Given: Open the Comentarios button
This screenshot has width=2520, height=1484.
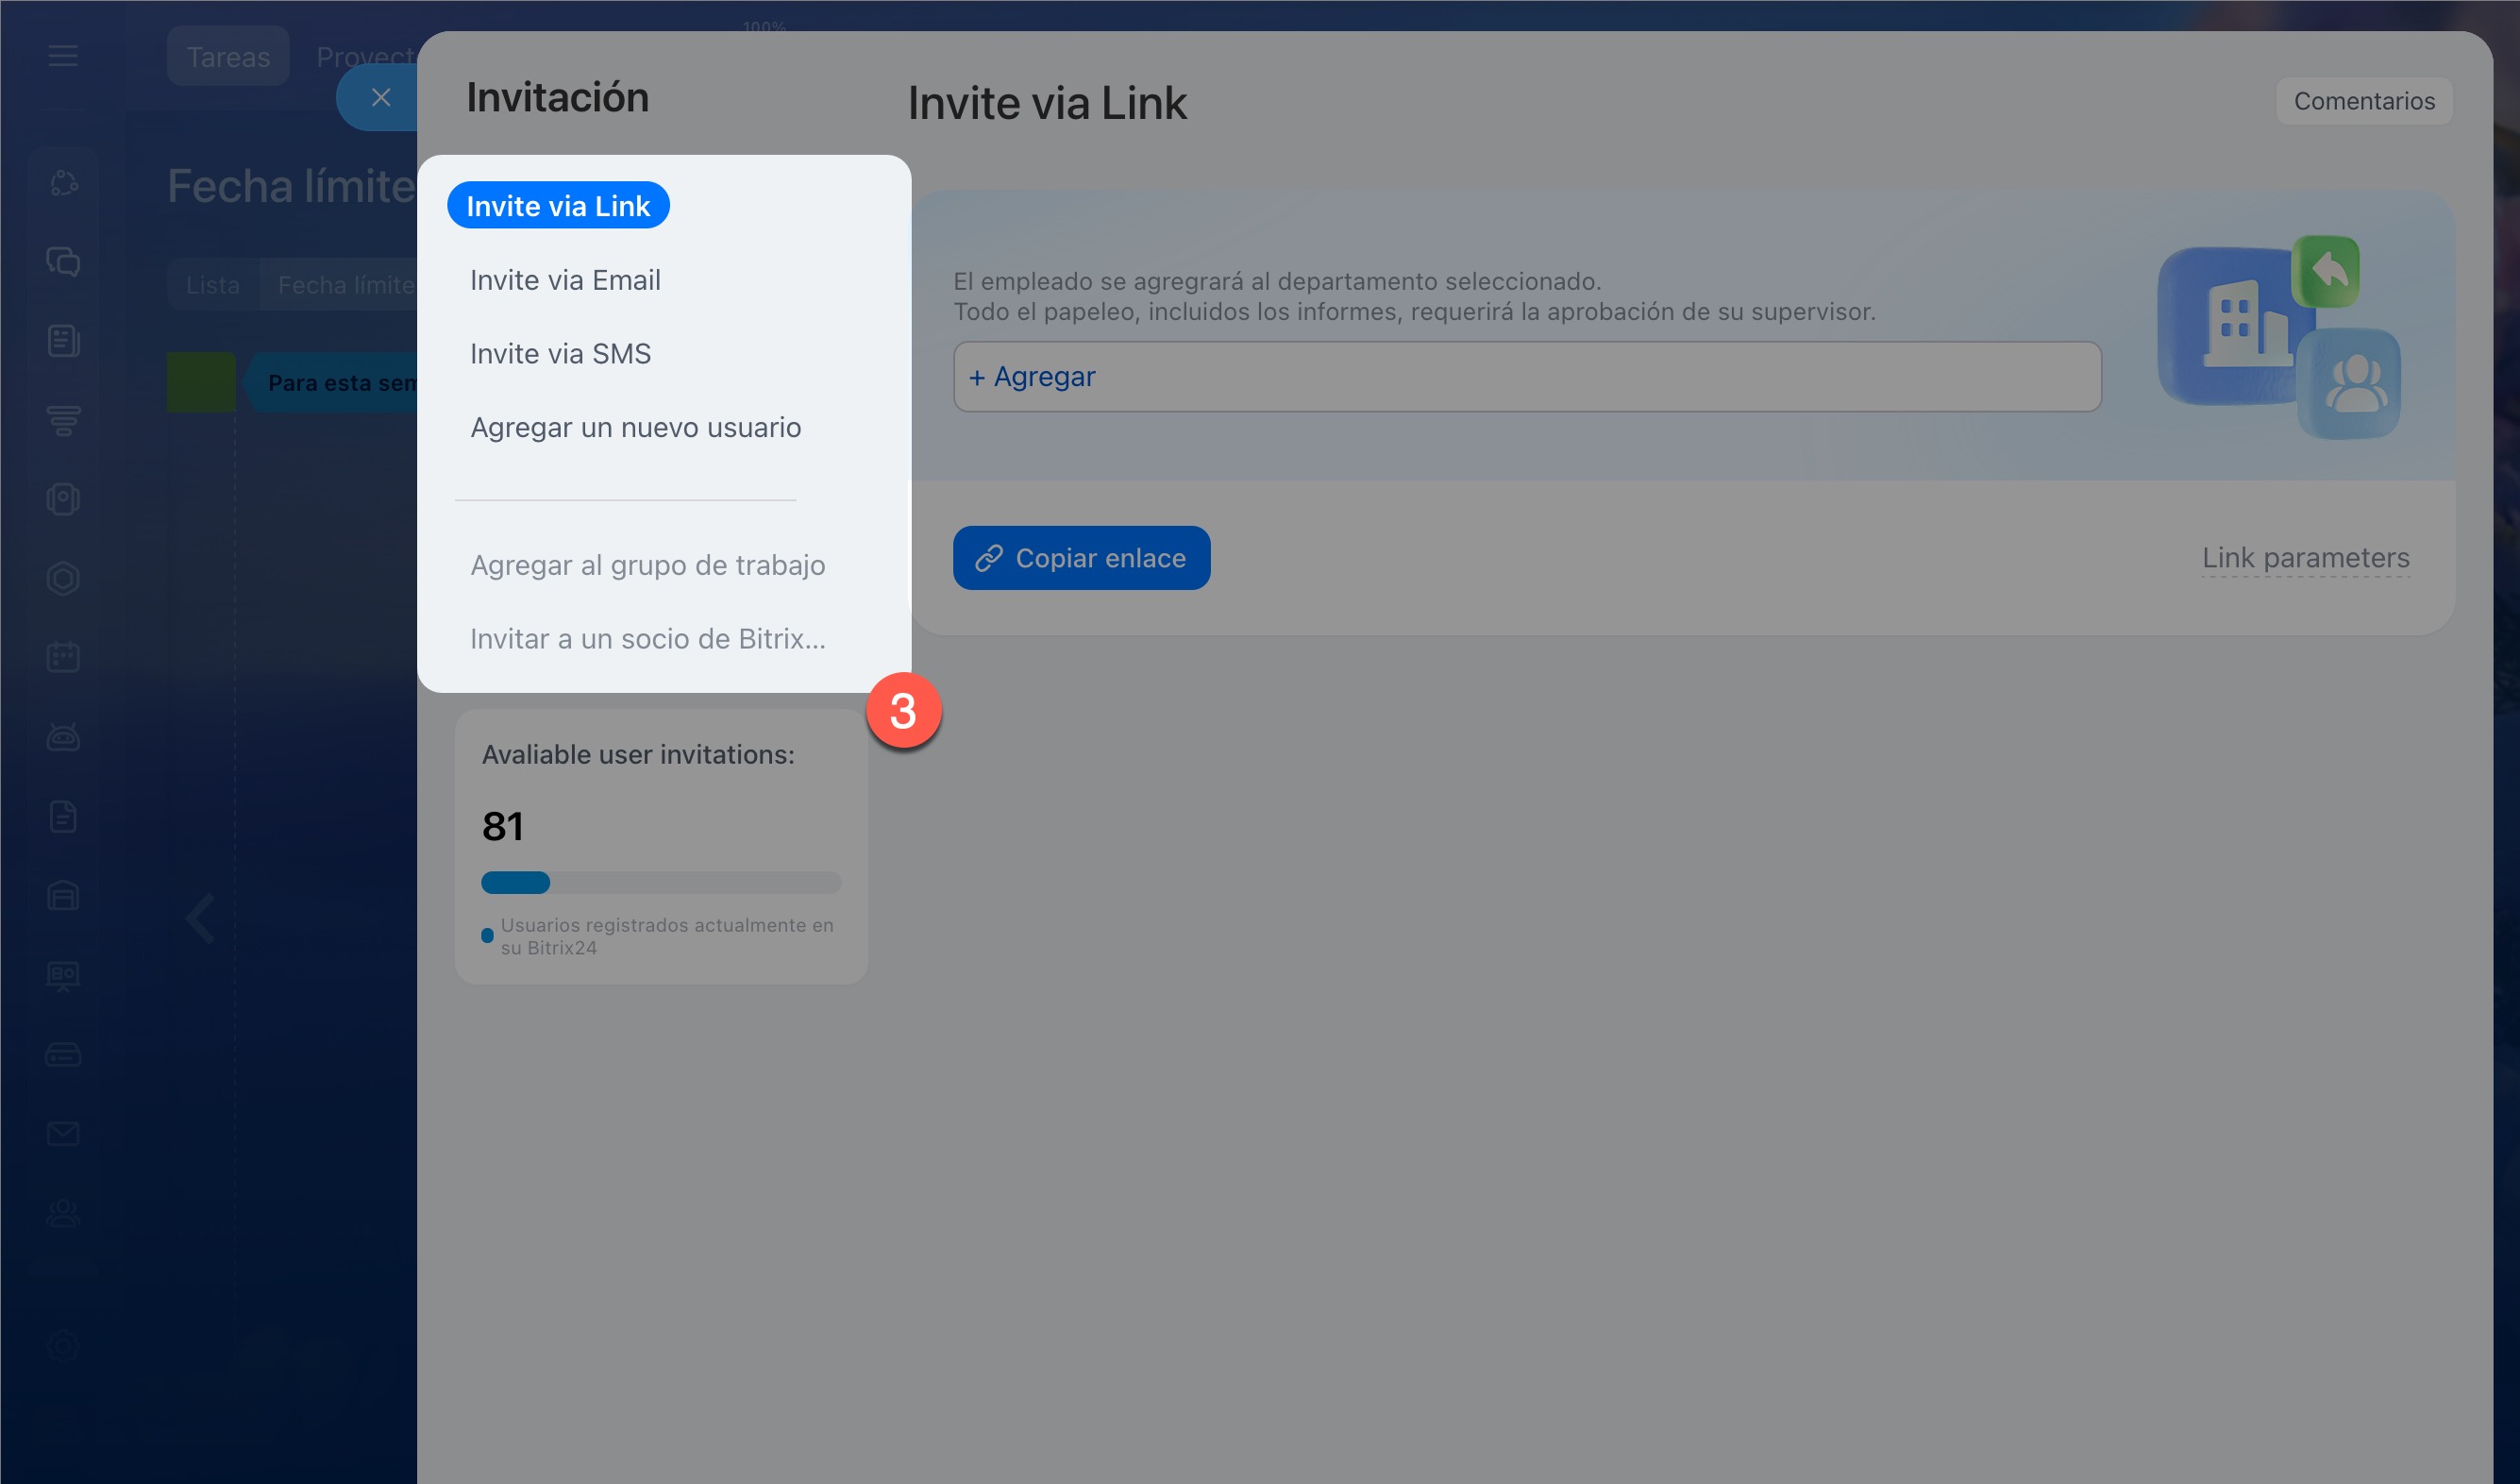Looking at the screenshot, I should tap(2364, 101).
